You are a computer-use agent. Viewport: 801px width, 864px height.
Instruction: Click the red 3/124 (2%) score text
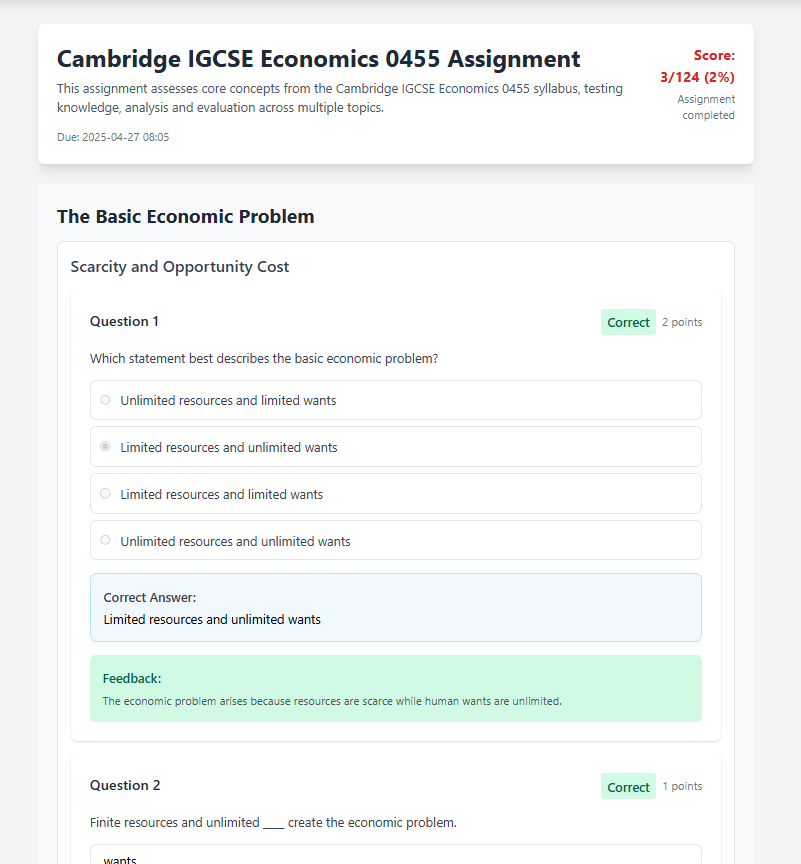tap(697, 77)
